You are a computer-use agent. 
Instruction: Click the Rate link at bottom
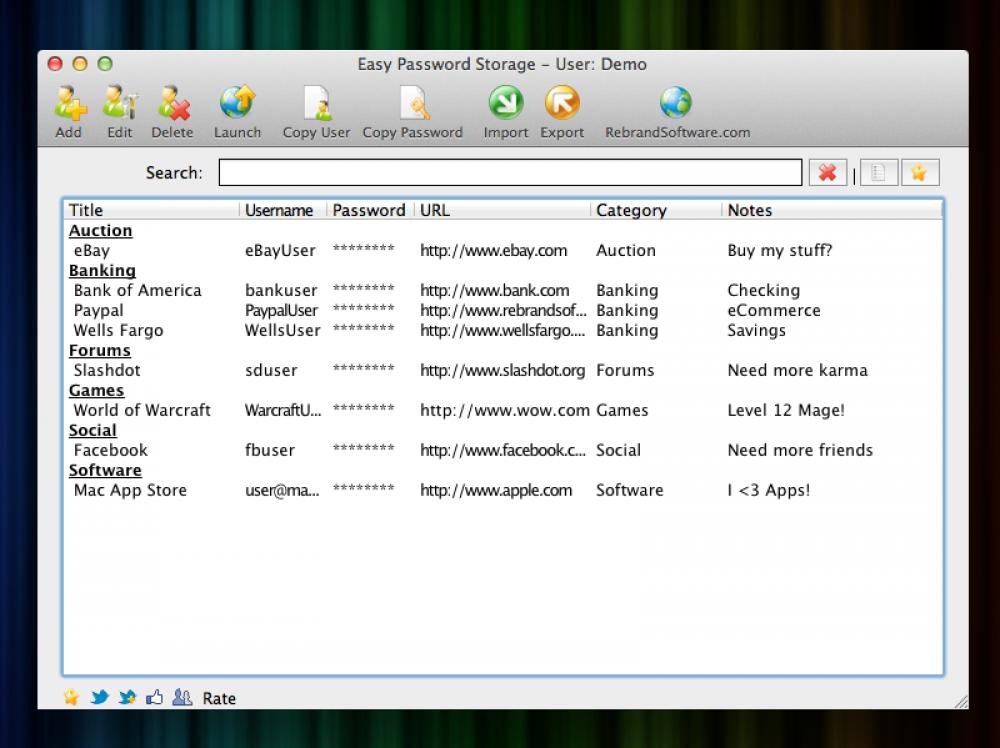click(x=219, y=697)
